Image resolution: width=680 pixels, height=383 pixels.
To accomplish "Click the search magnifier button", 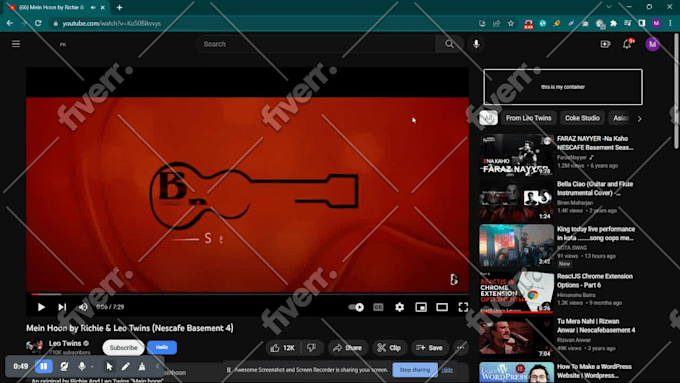I will pos(449,44).
